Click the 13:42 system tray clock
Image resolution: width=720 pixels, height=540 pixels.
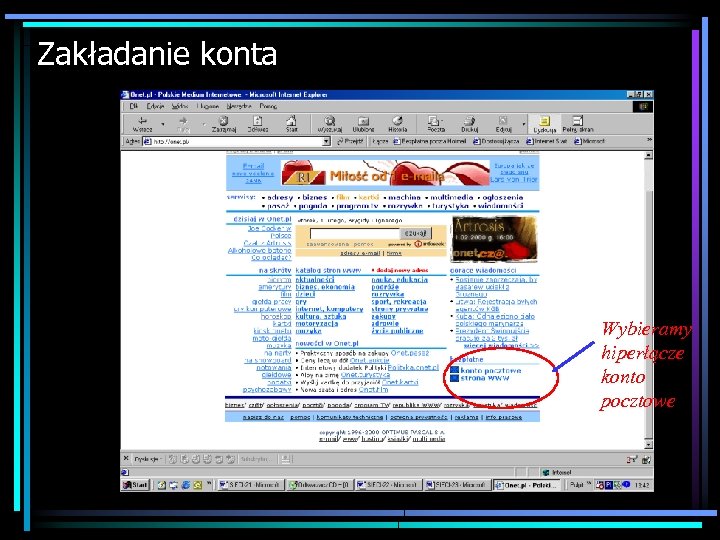click(x=641, y=484)
